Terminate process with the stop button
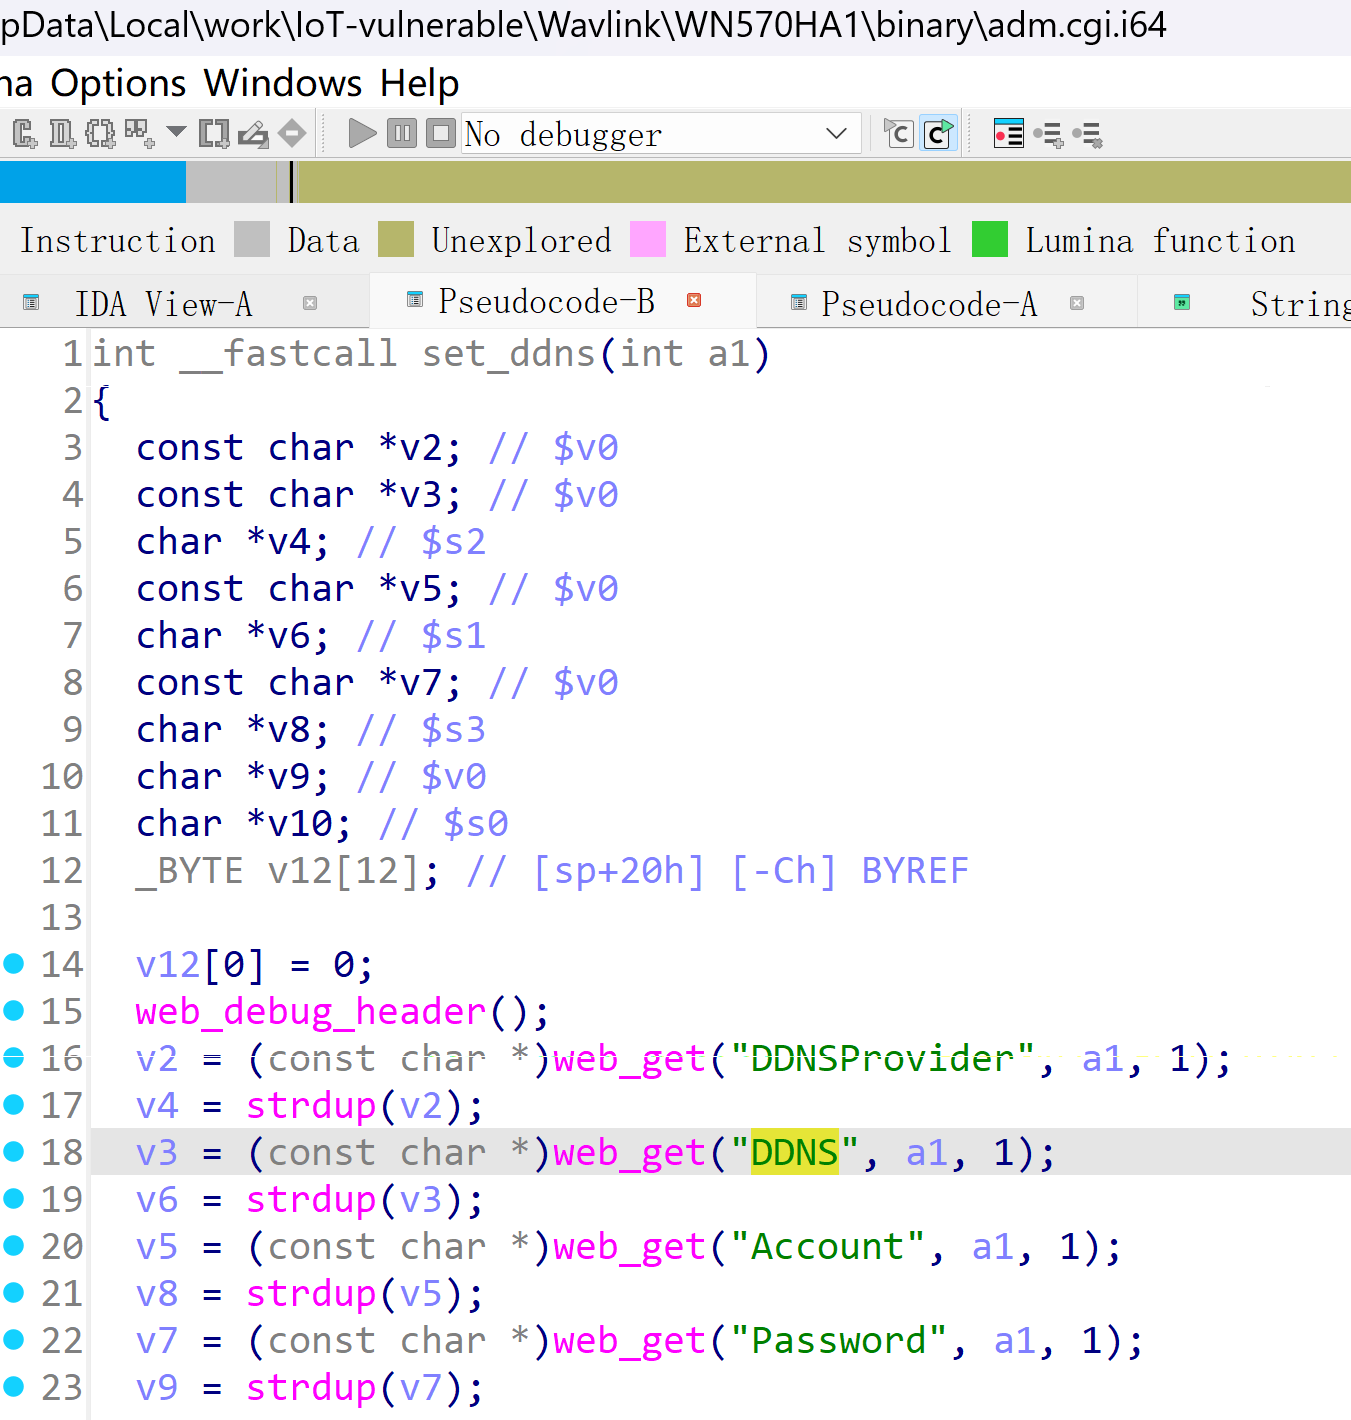Screen dimensions: 1351x1420 [441, 133]
